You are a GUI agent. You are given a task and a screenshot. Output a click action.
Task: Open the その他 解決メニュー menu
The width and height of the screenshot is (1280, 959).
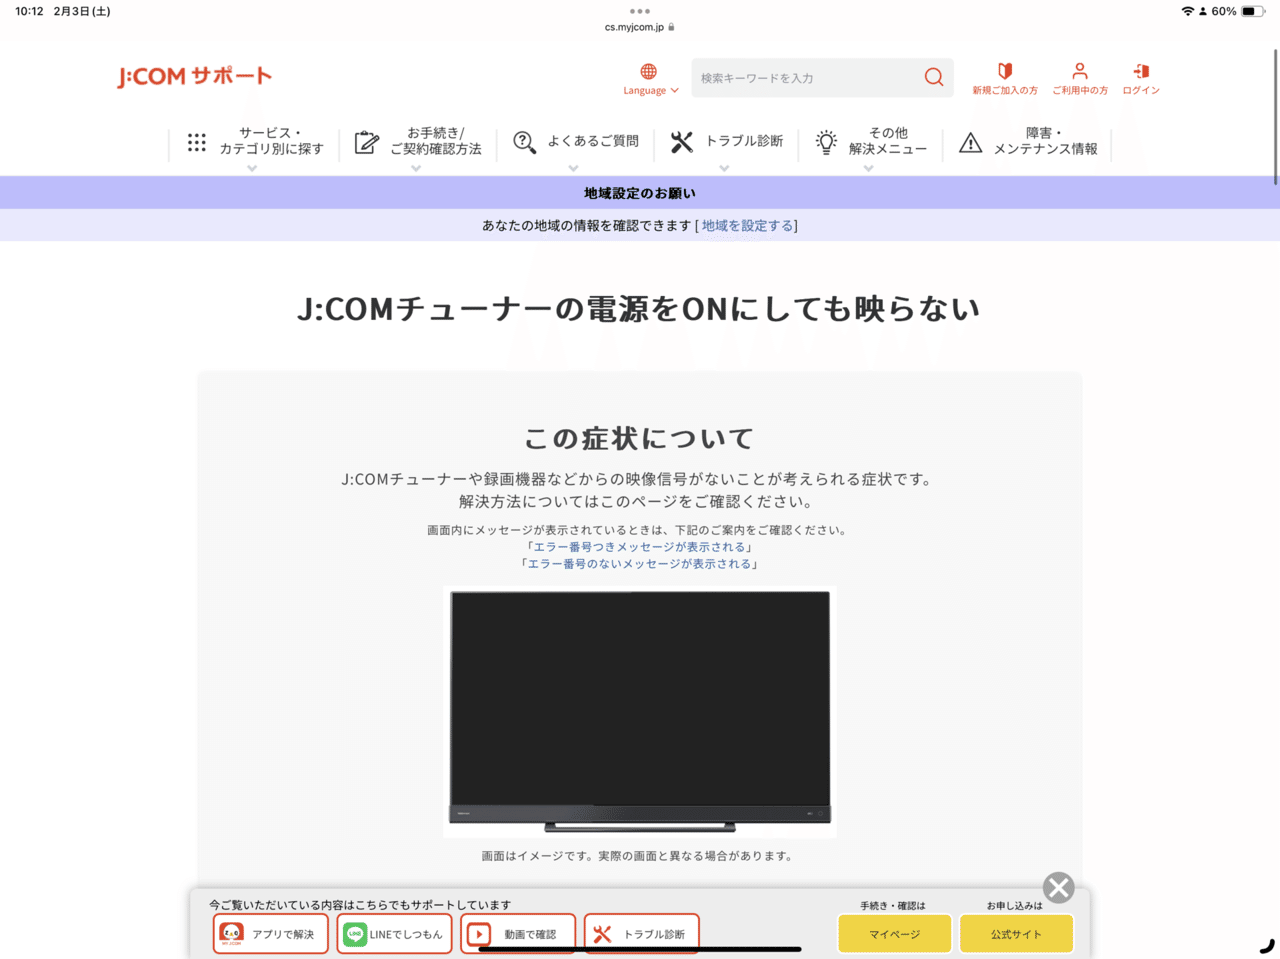[888, 141]
